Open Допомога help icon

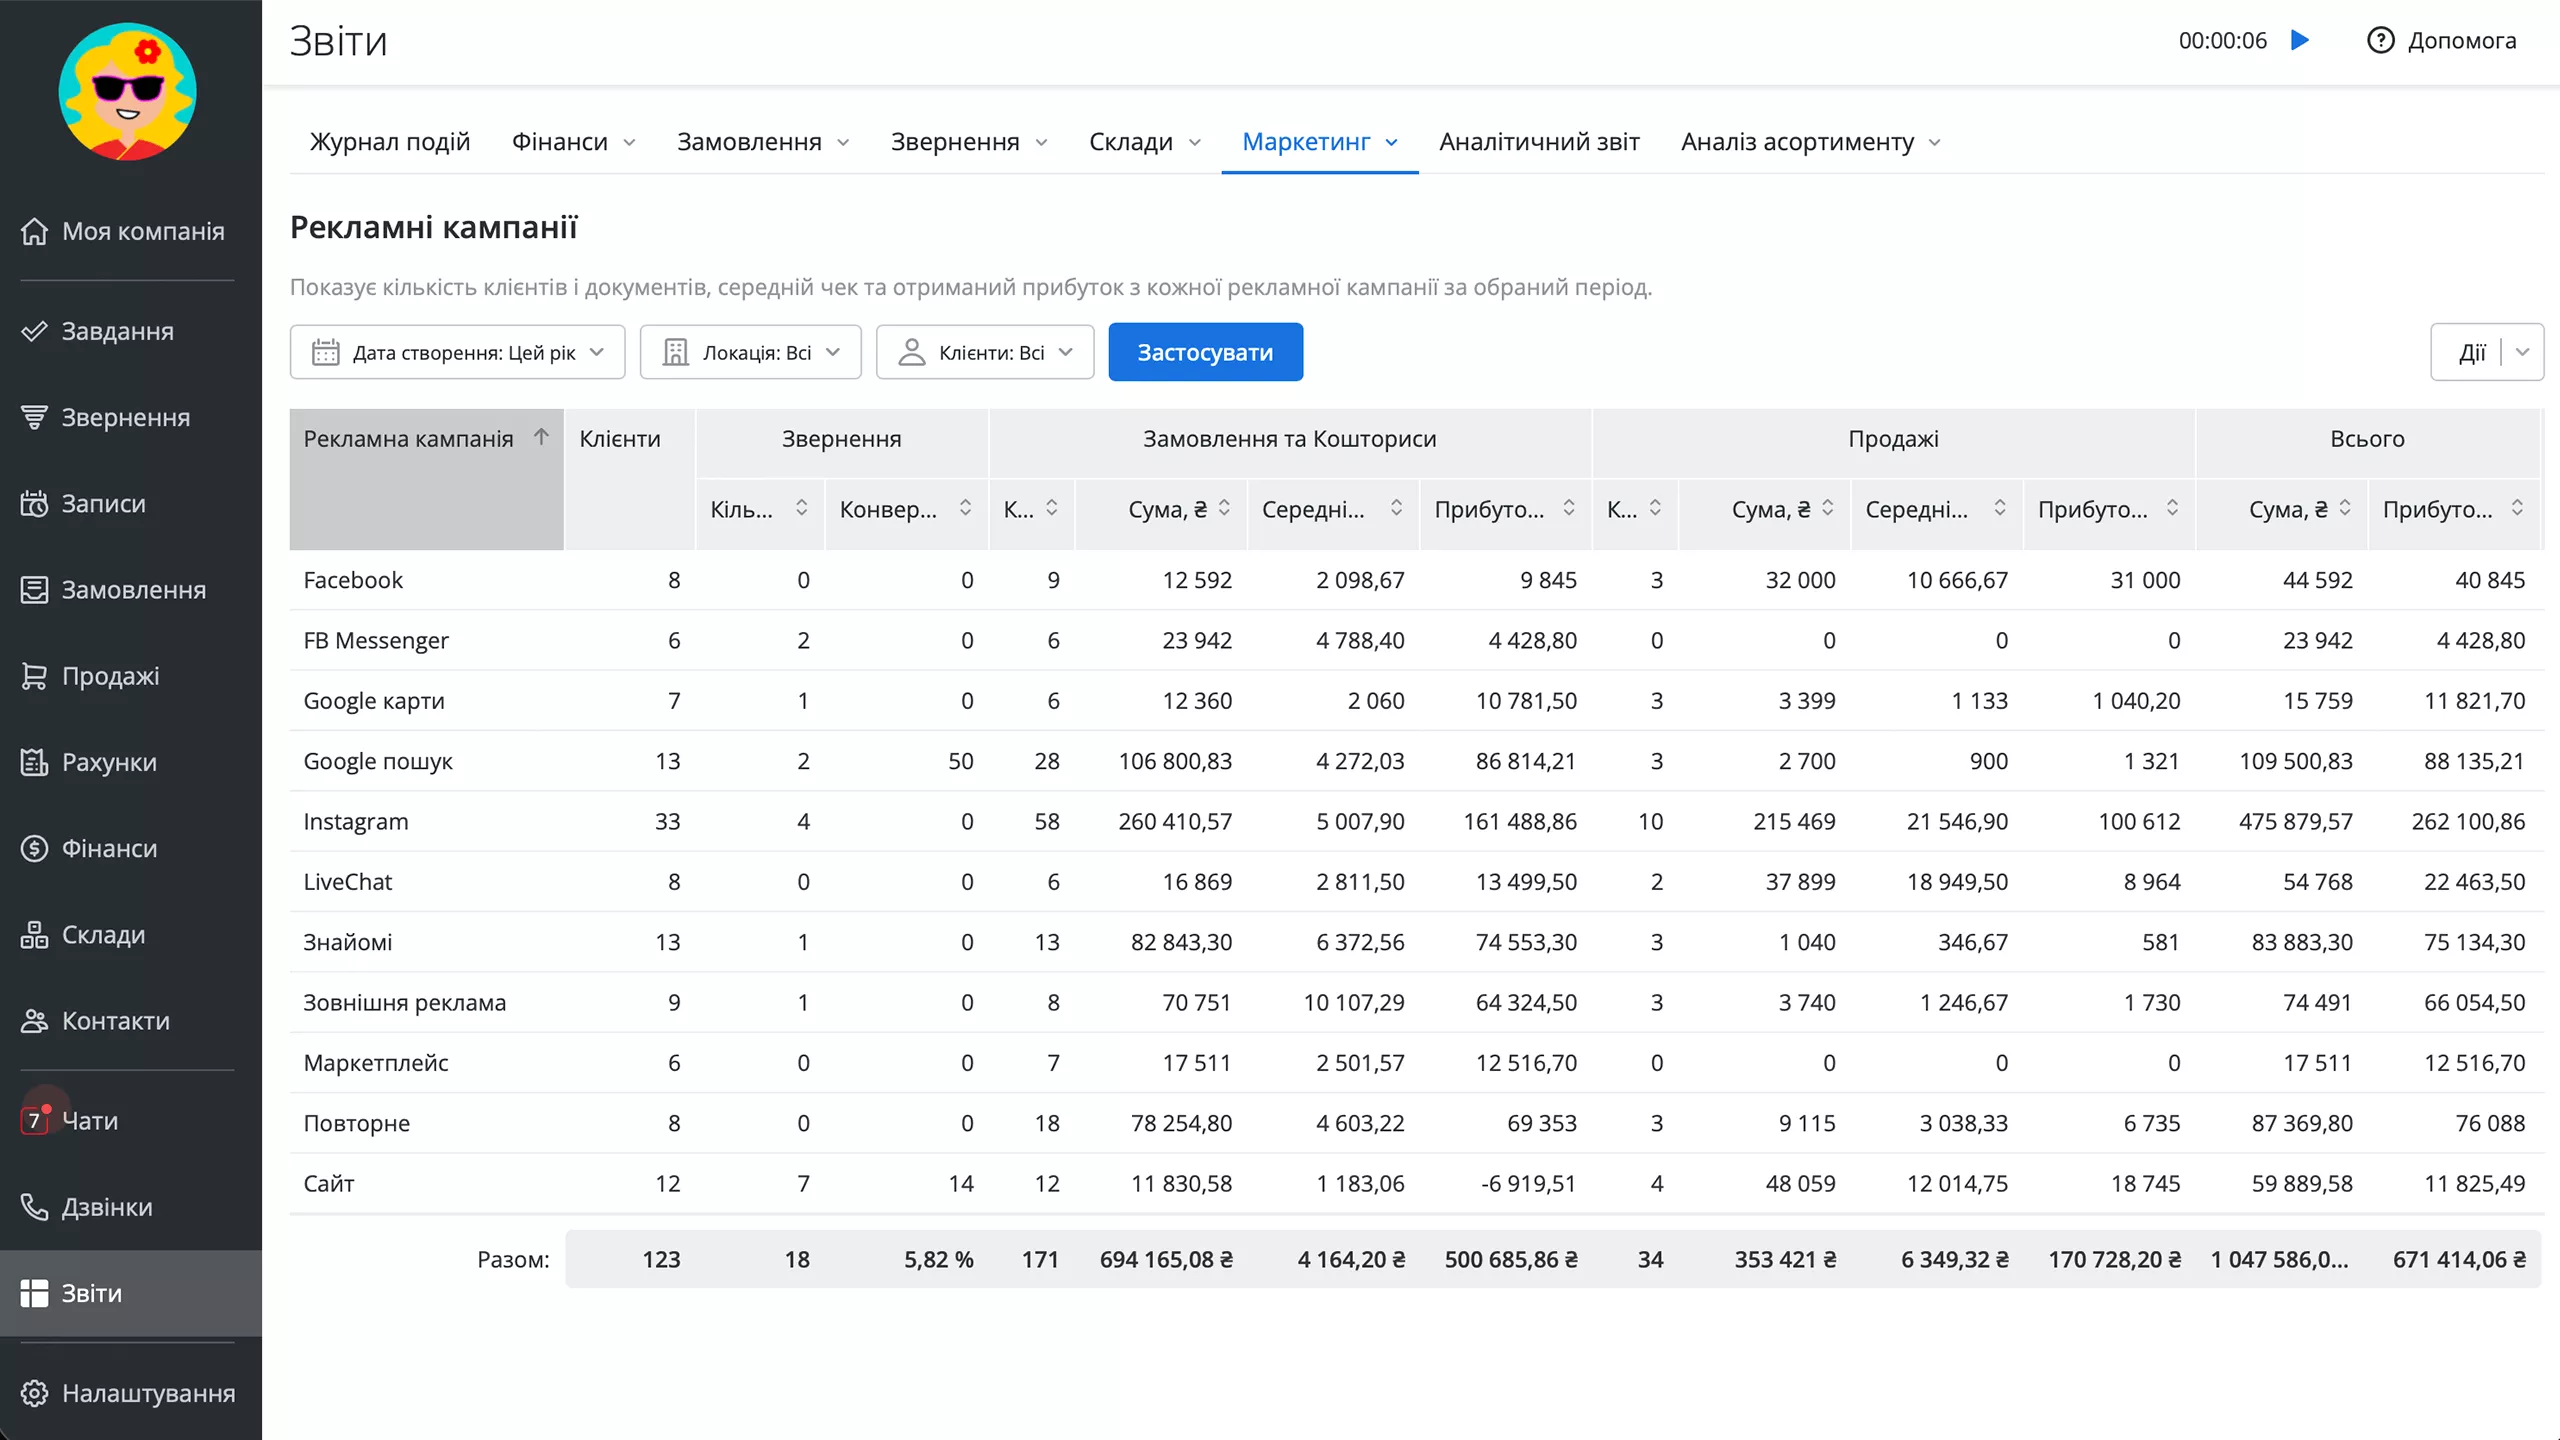2380,40
